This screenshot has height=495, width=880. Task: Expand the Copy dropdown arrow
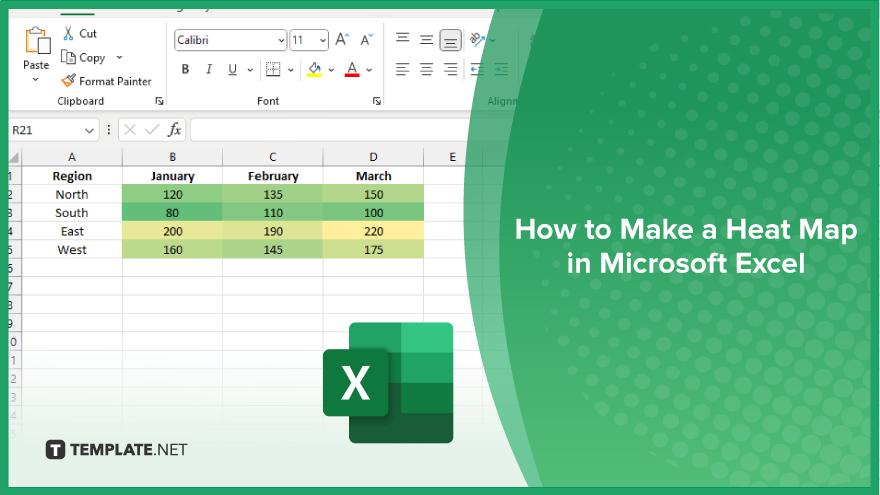[119, 57]
